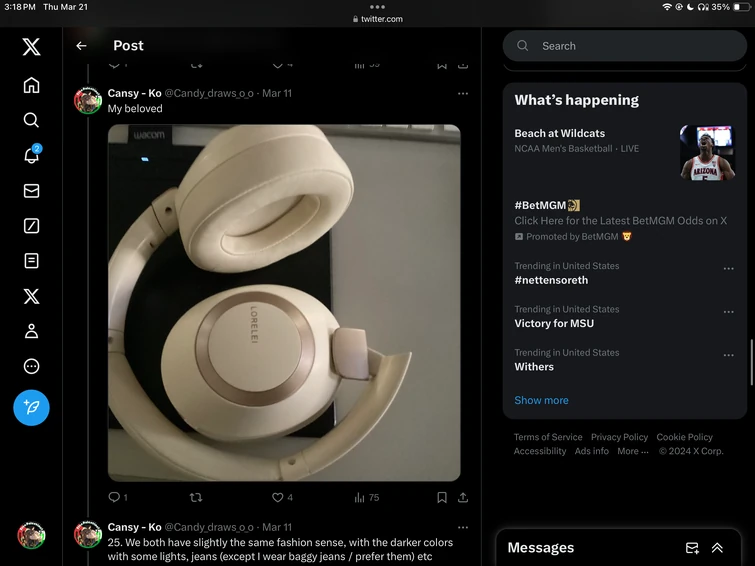Image resolution: width=755 pixels, height=566 pixels.
Task: Open Home from the sidebar
Action: click(31, 85)
